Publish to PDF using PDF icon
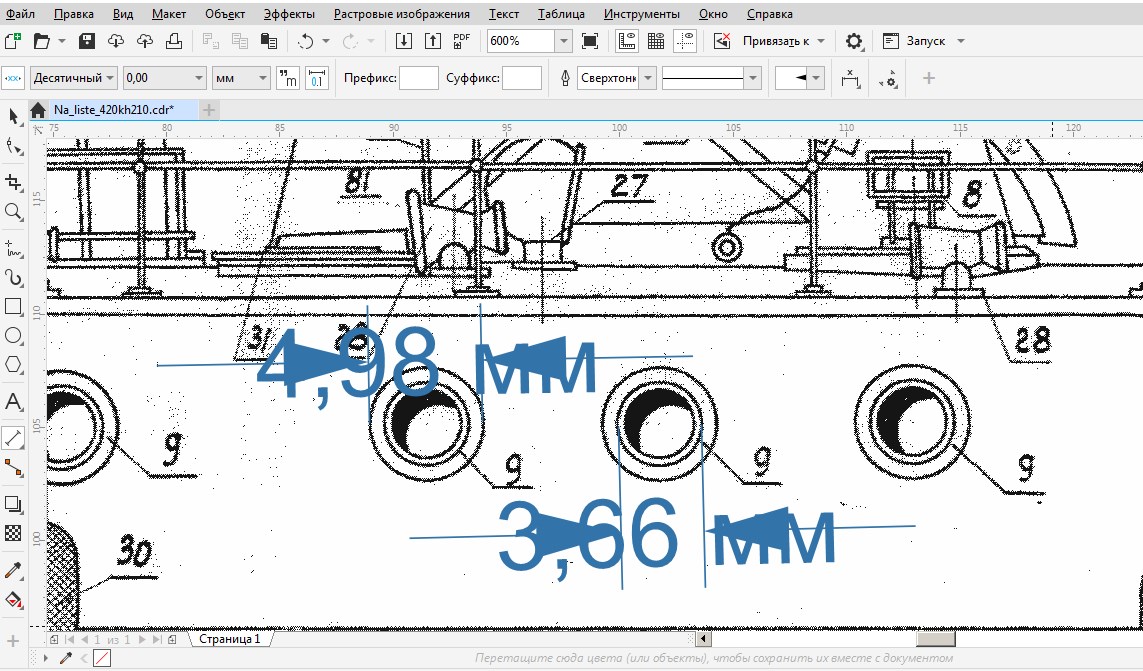Image resolution: width=1143 pixels, height=671 pixels. pos(461,41)
